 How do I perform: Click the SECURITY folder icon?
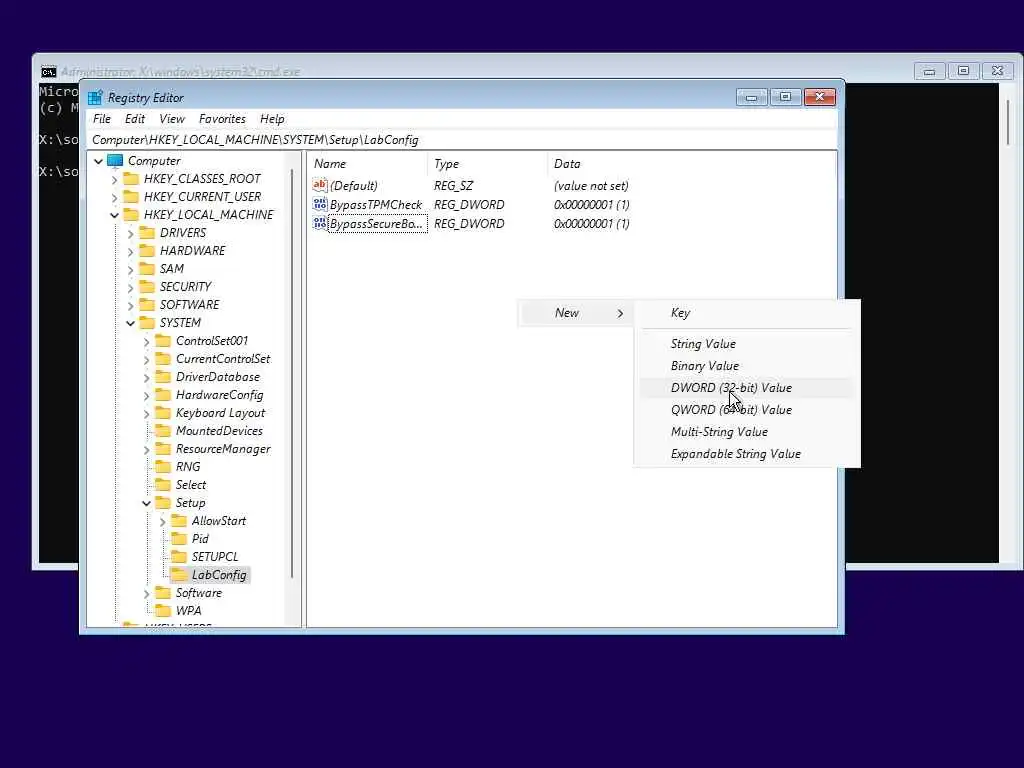click(x=148, y=287)
